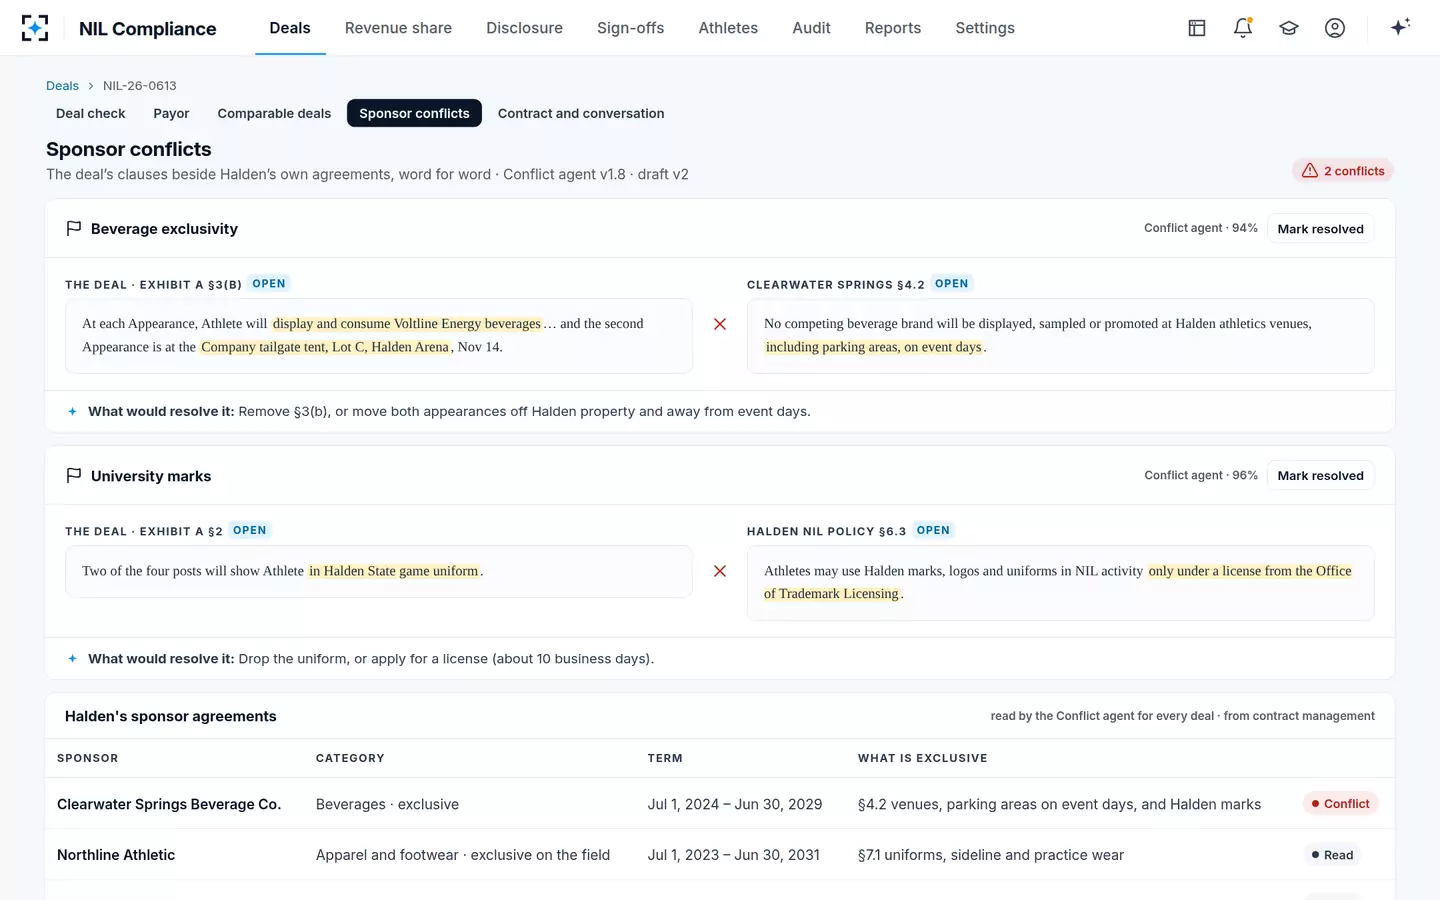Mark Beverage exclusivity conflict resolved

point(1320,228)
